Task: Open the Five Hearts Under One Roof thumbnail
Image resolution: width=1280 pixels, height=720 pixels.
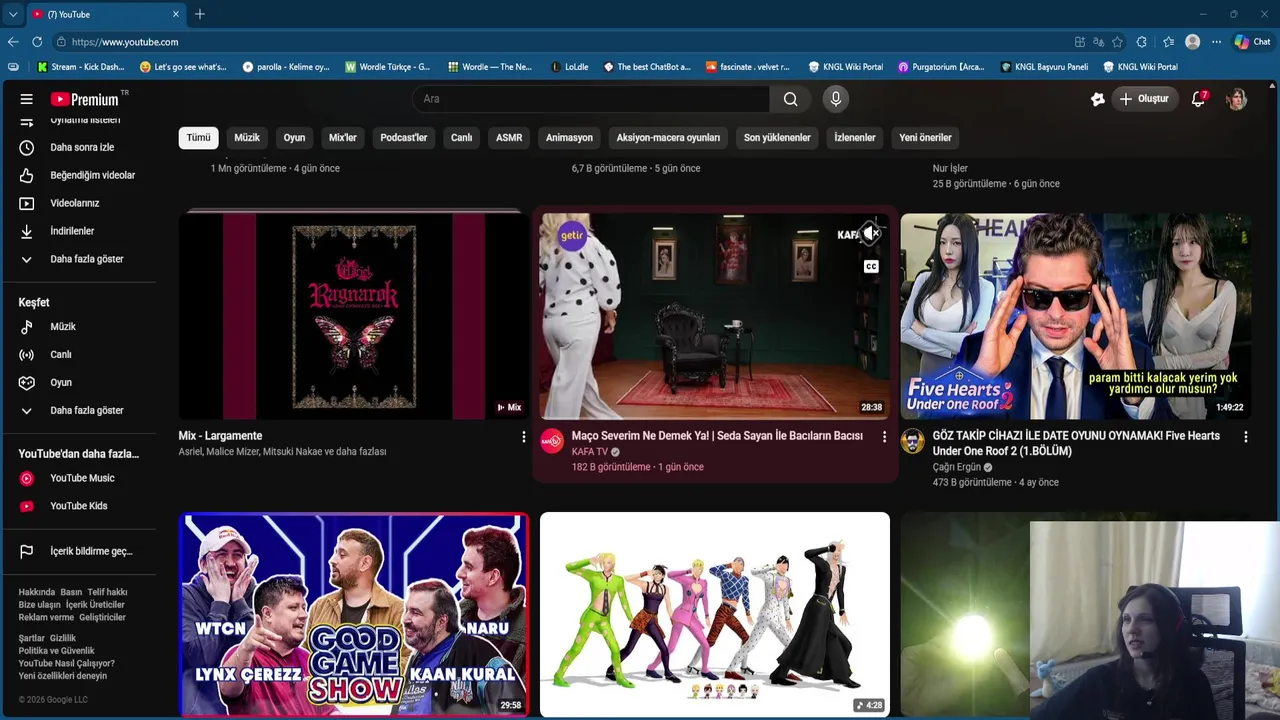Action: pos(1075,316)
